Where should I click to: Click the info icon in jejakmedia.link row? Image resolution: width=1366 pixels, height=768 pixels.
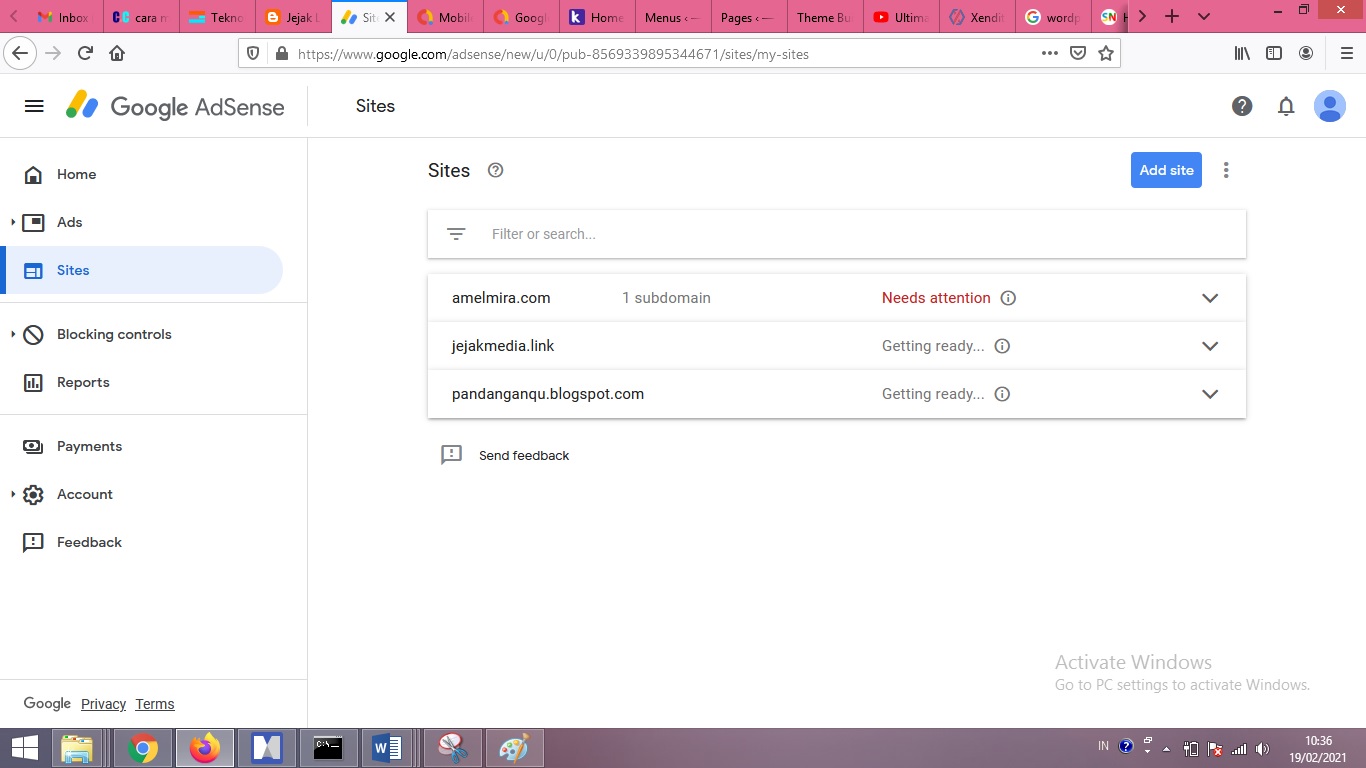click(1002, 346)
